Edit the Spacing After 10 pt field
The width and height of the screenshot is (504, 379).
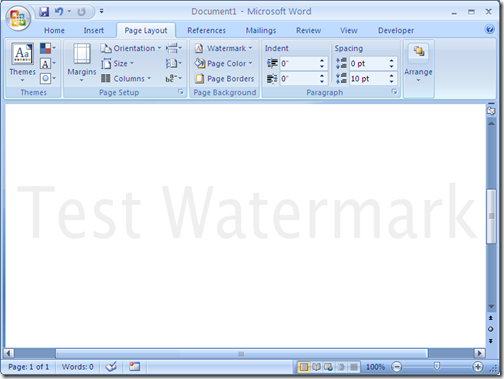point(368,79)
